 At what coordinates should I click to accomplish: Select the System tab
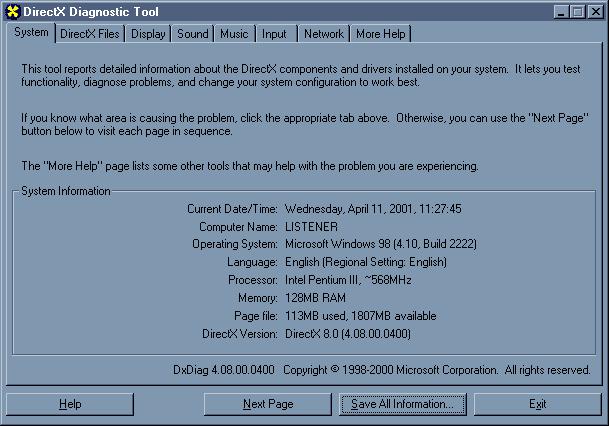tap(31, 33)
